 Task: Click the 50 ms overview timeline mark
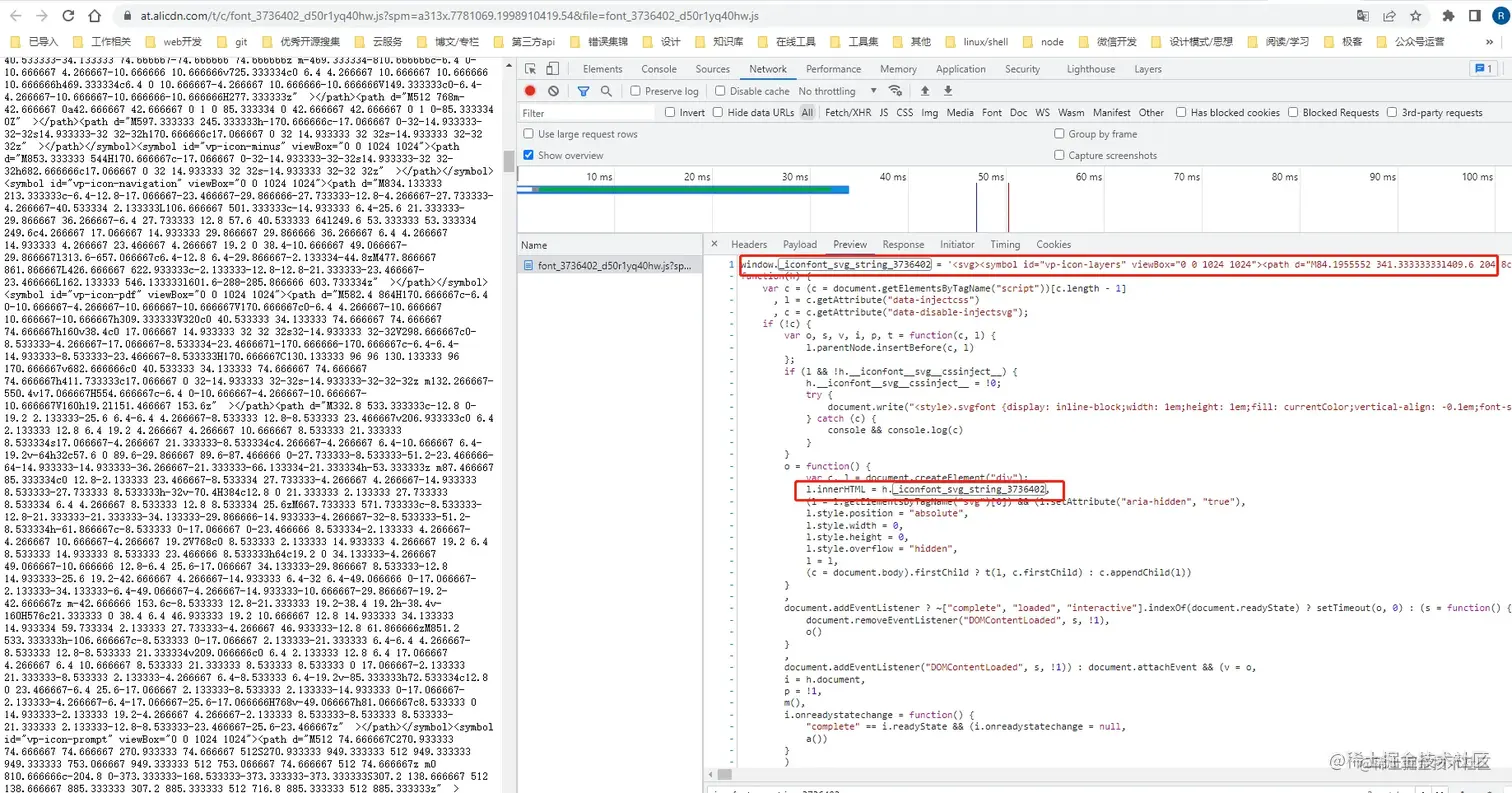[x=991, y=177]
